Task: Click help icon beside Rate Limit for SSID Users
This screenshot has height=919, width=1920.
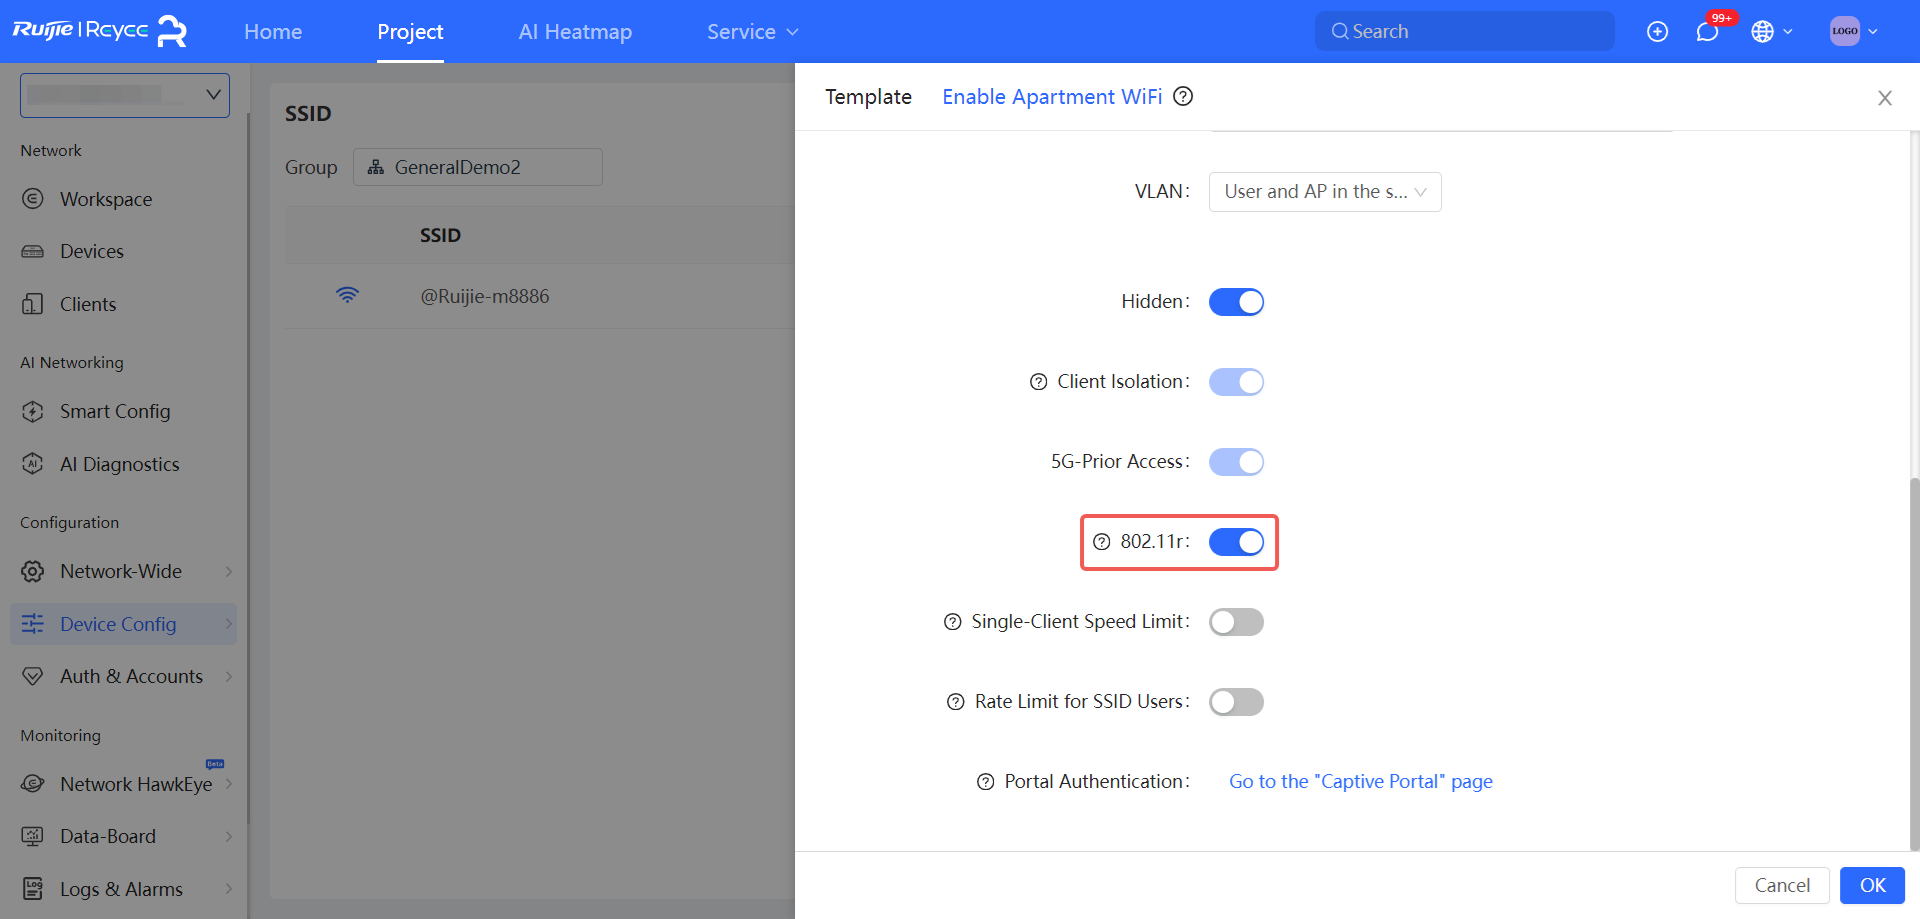Action: (955, 702)
